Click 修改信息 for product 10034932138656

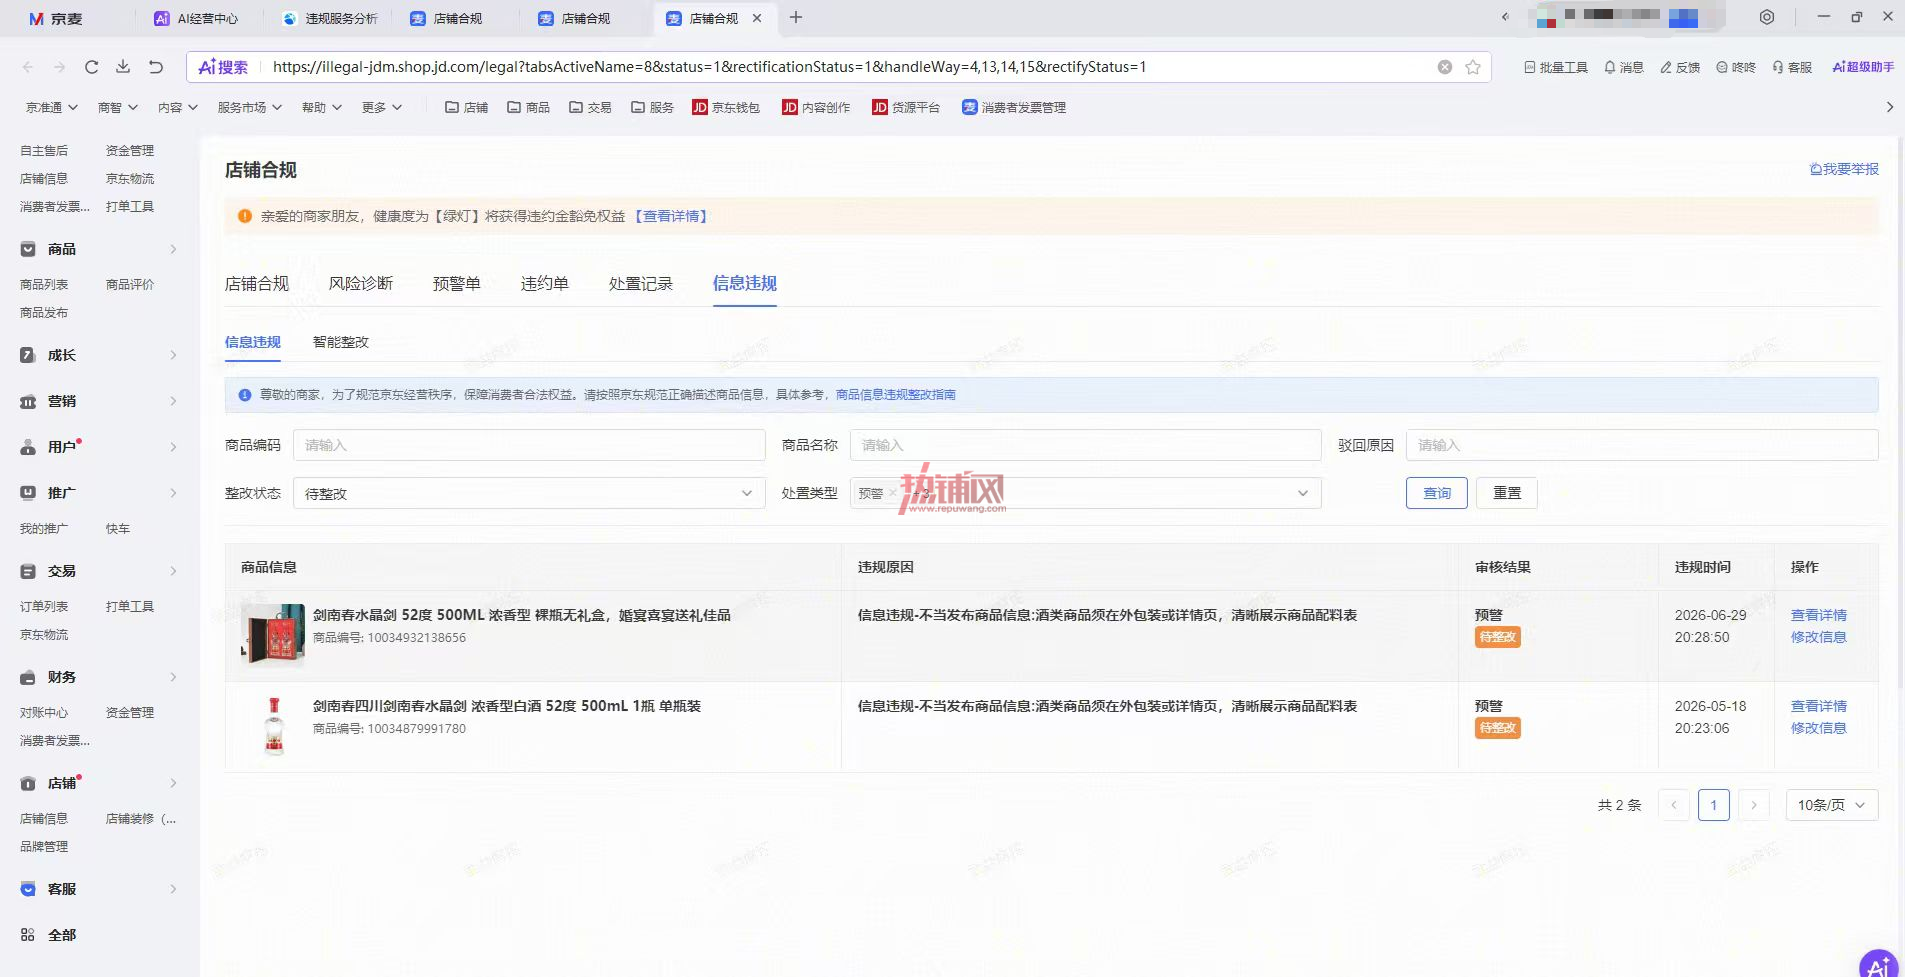coord(1819,637)
